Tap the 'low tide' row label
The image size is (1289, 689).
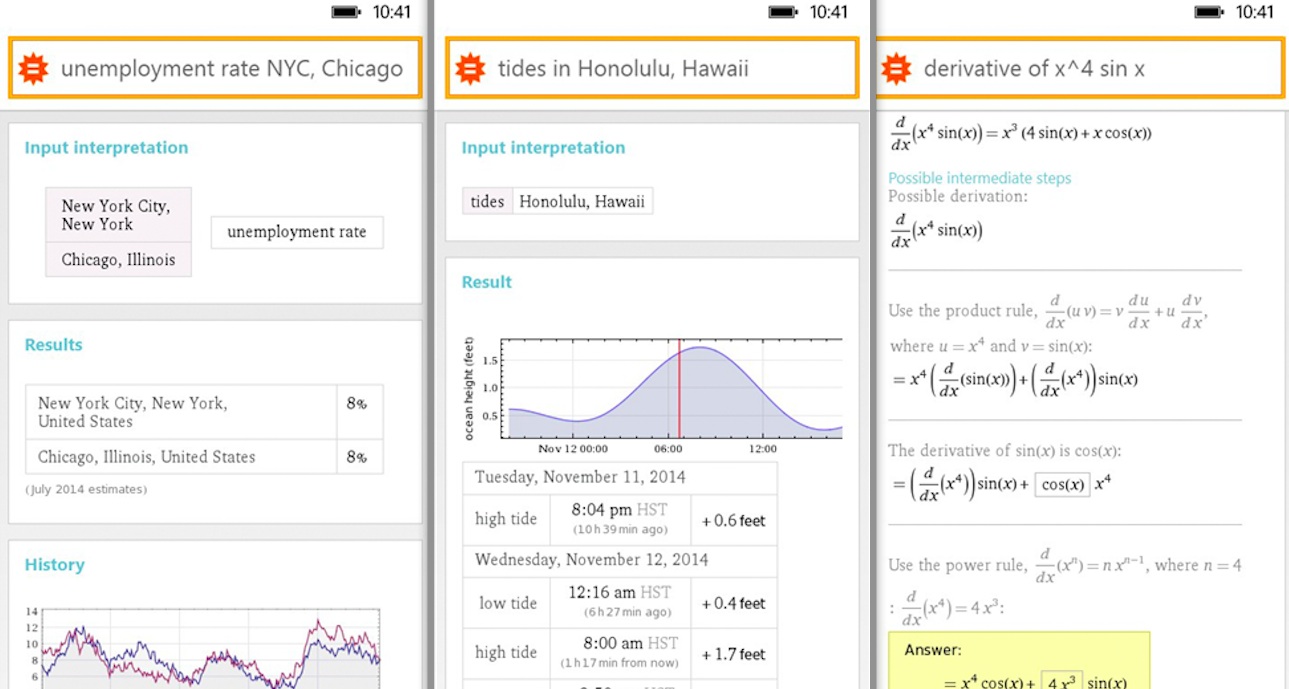[x=507, y=603]
